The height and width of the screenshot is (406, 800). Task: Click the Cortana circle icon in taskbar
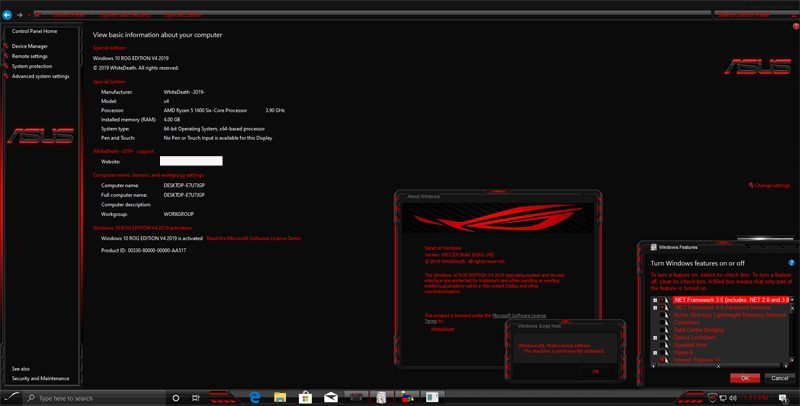point(176,398)
